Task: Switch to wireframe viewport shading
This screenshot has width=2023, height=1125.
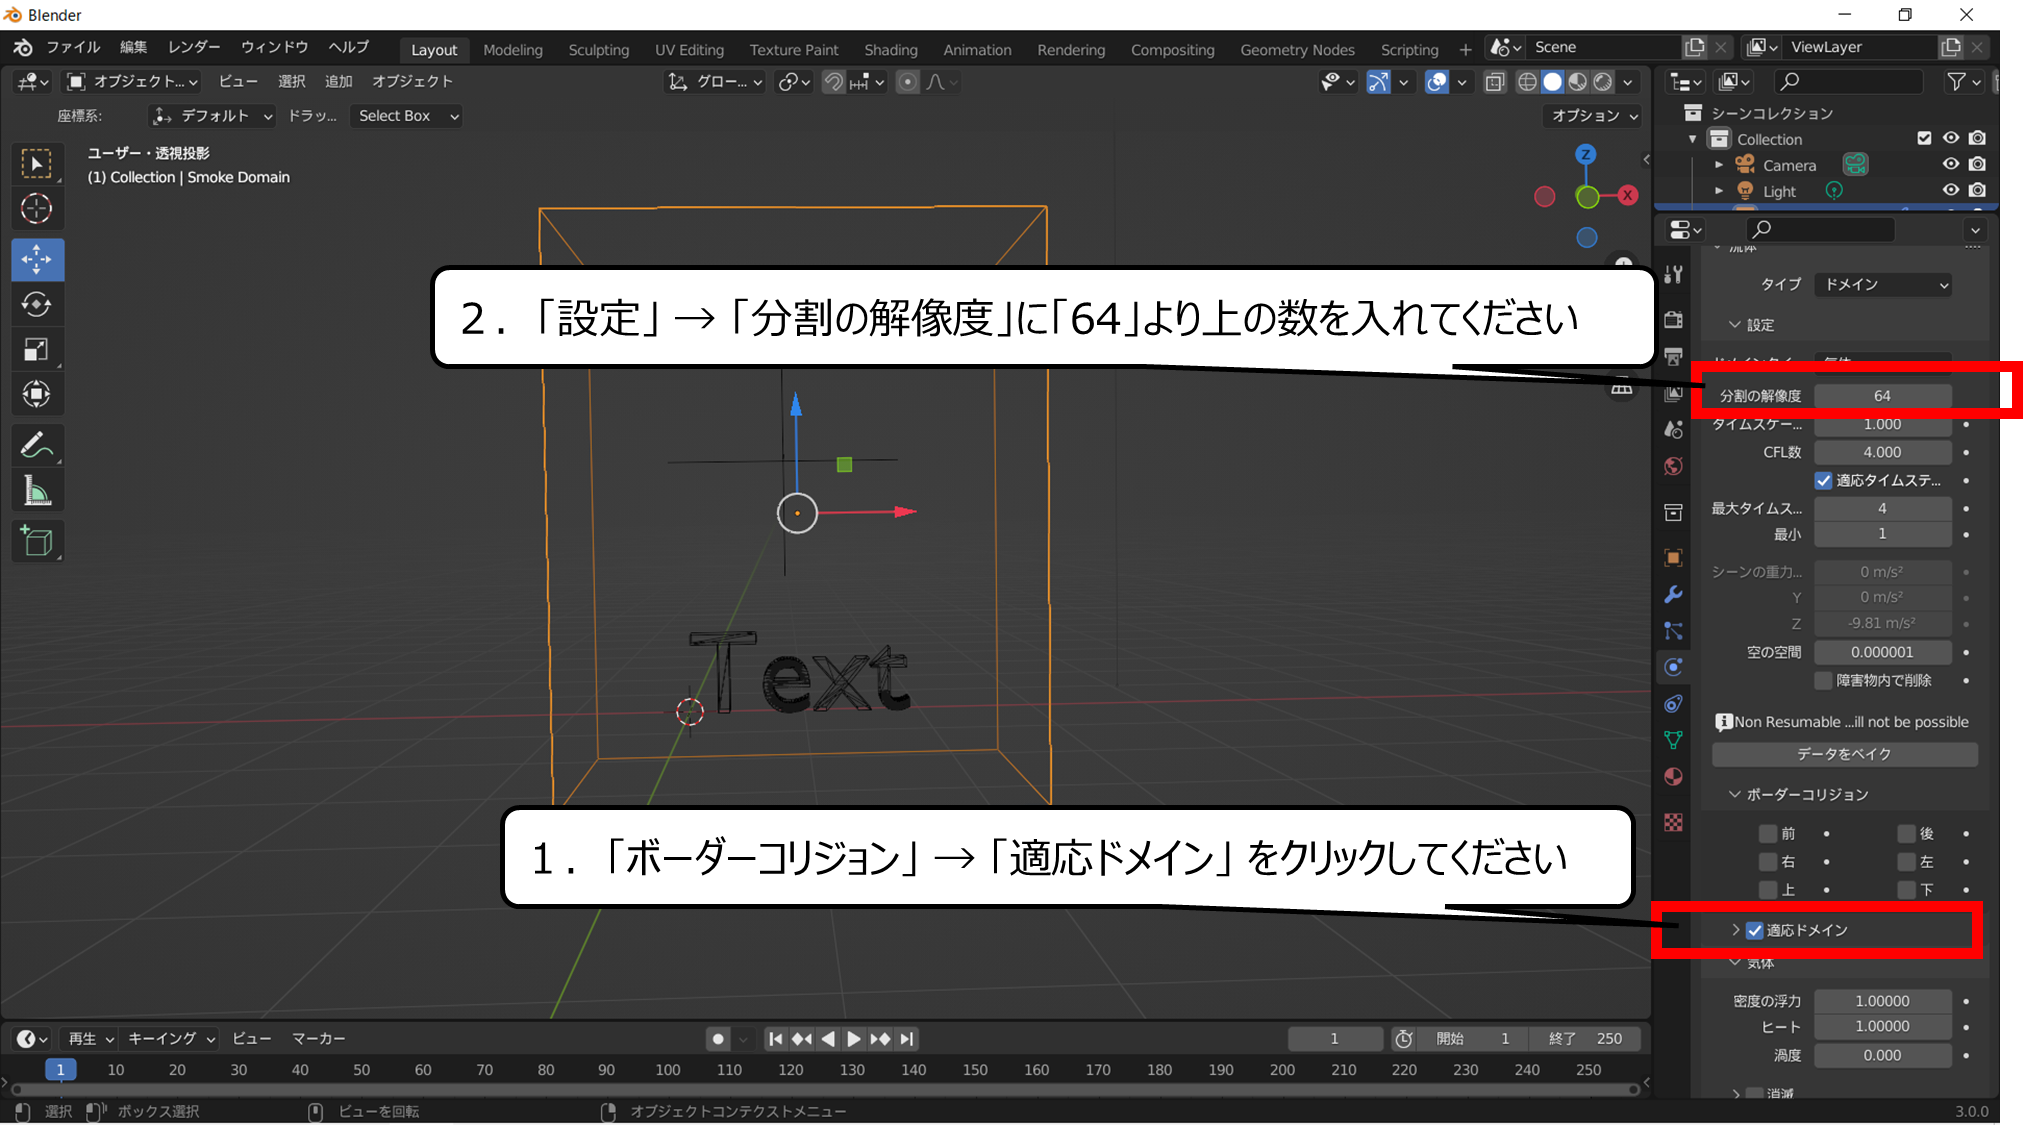Action: (x=1527, y=82)
